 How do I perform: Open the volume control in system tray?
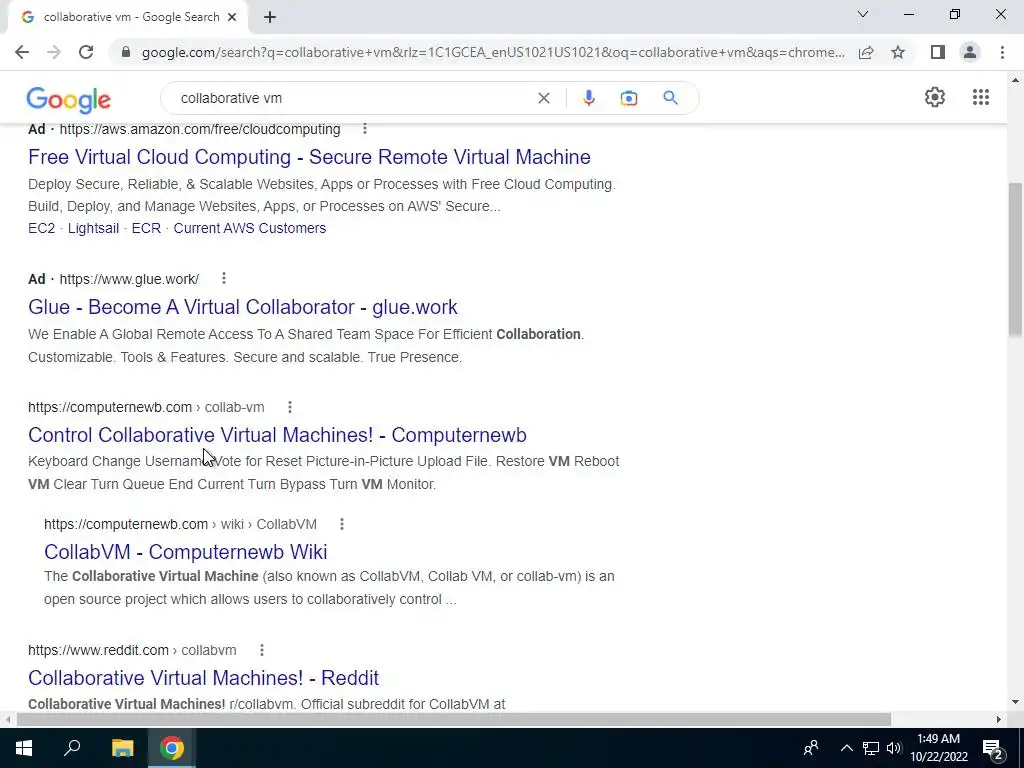click(x=894, y=748)
